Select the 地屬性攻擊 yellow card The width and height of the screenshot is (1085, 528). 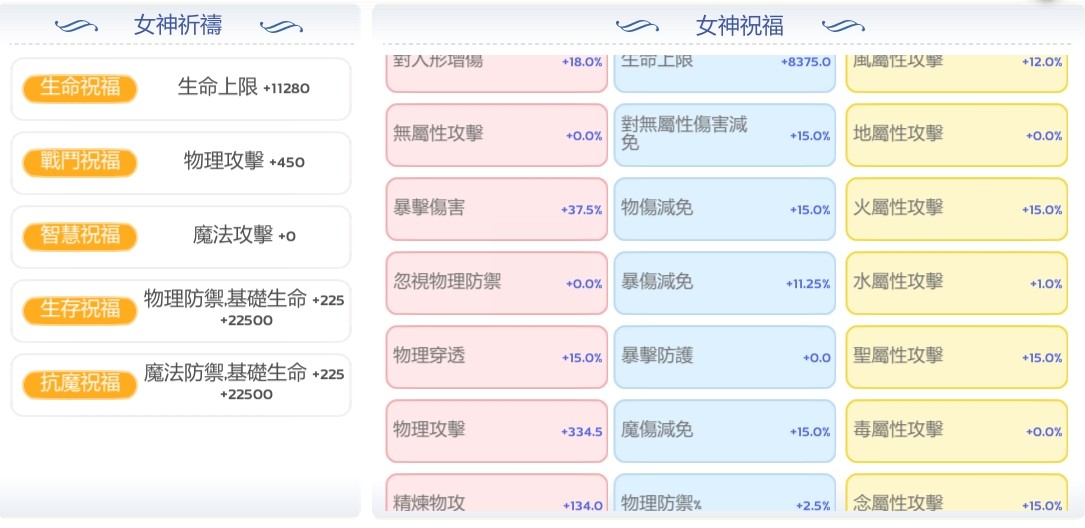(x=956, y=135)
